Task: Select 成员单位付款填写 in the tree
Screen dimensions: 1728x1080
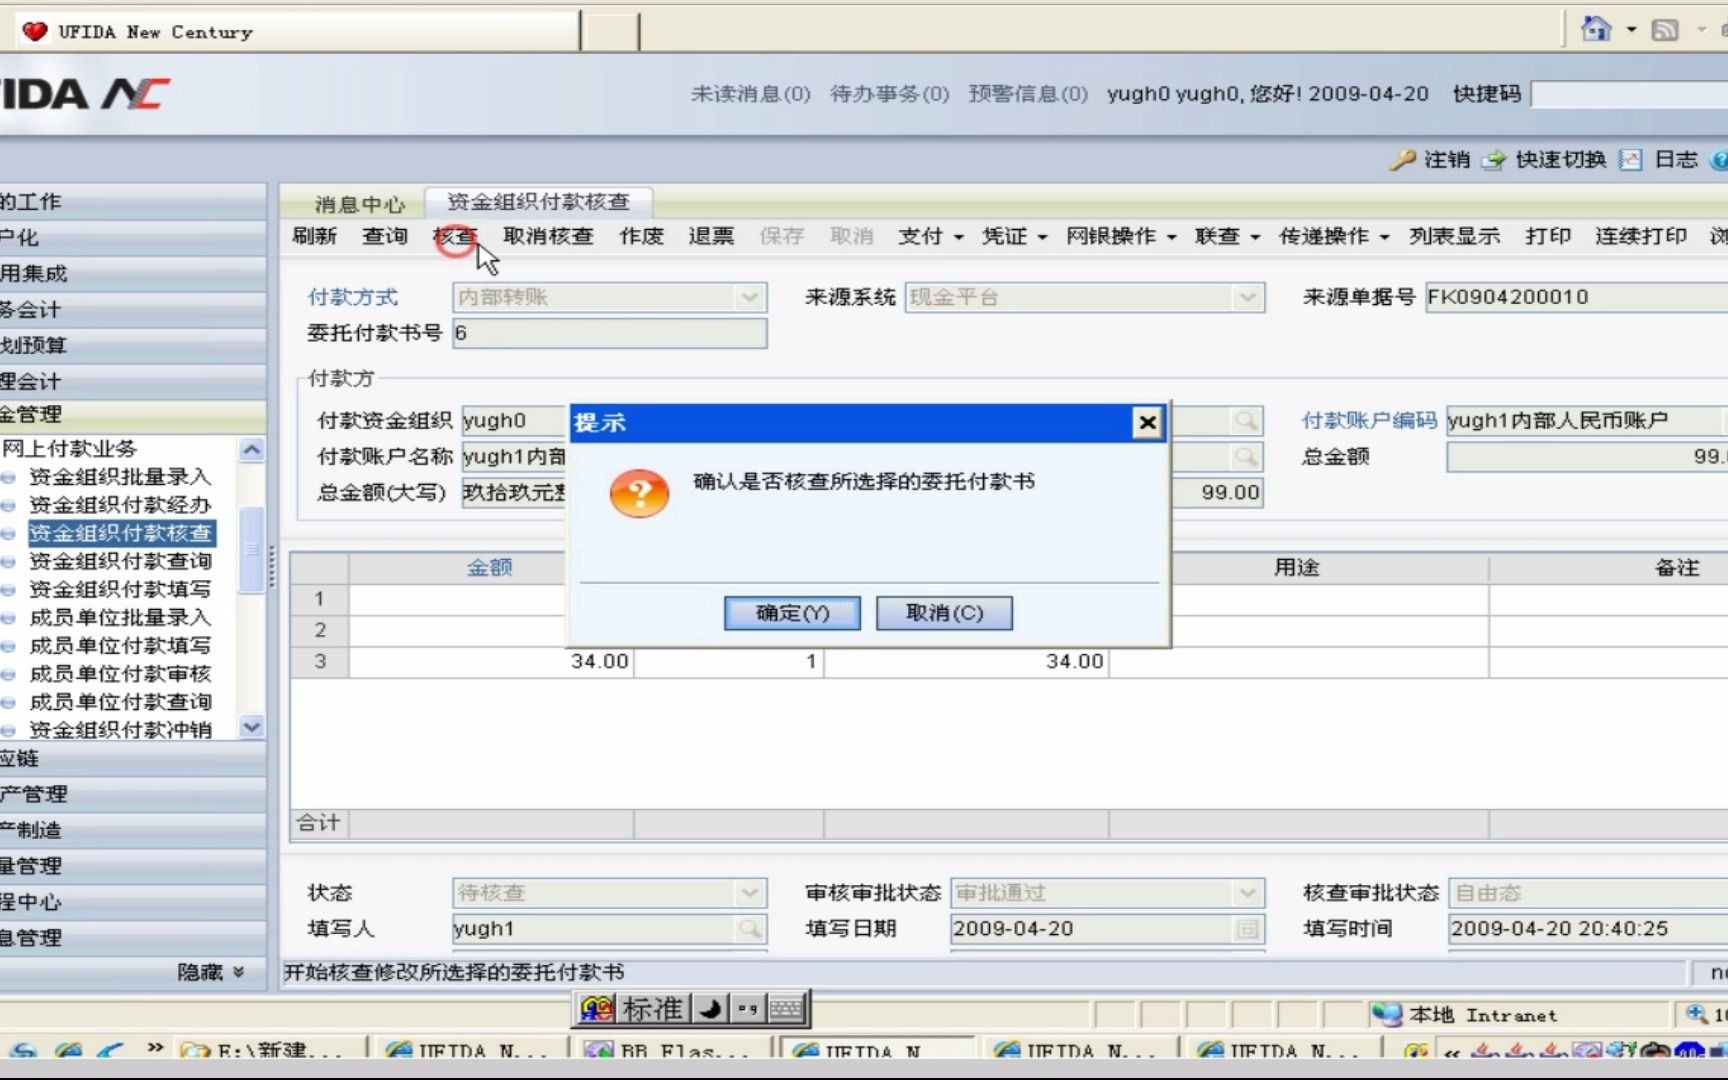Action: 120,645
